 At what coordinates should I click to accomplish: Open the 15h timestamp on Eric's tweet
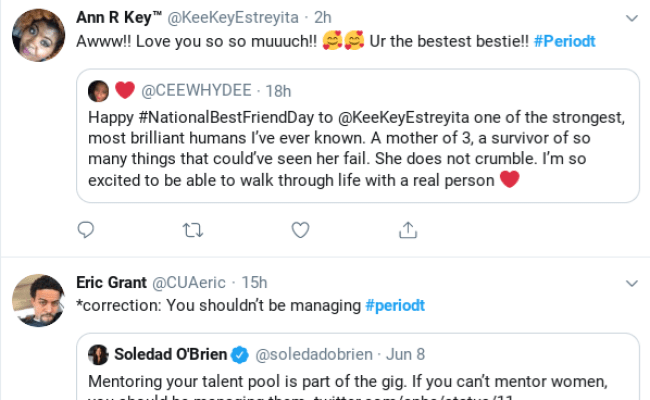tap(254, 283)
